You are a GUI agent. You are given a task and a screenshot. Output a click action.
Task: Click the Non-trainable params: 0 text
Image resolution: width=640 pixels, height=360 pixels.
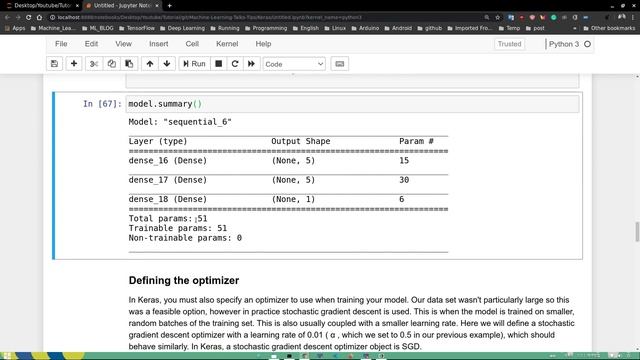[x=185, y=238]
